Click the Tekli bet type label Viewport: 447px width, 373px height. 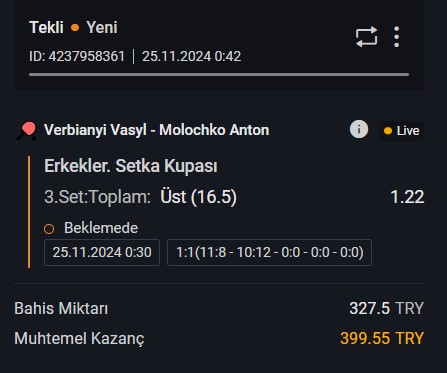[x=46, y=27]
